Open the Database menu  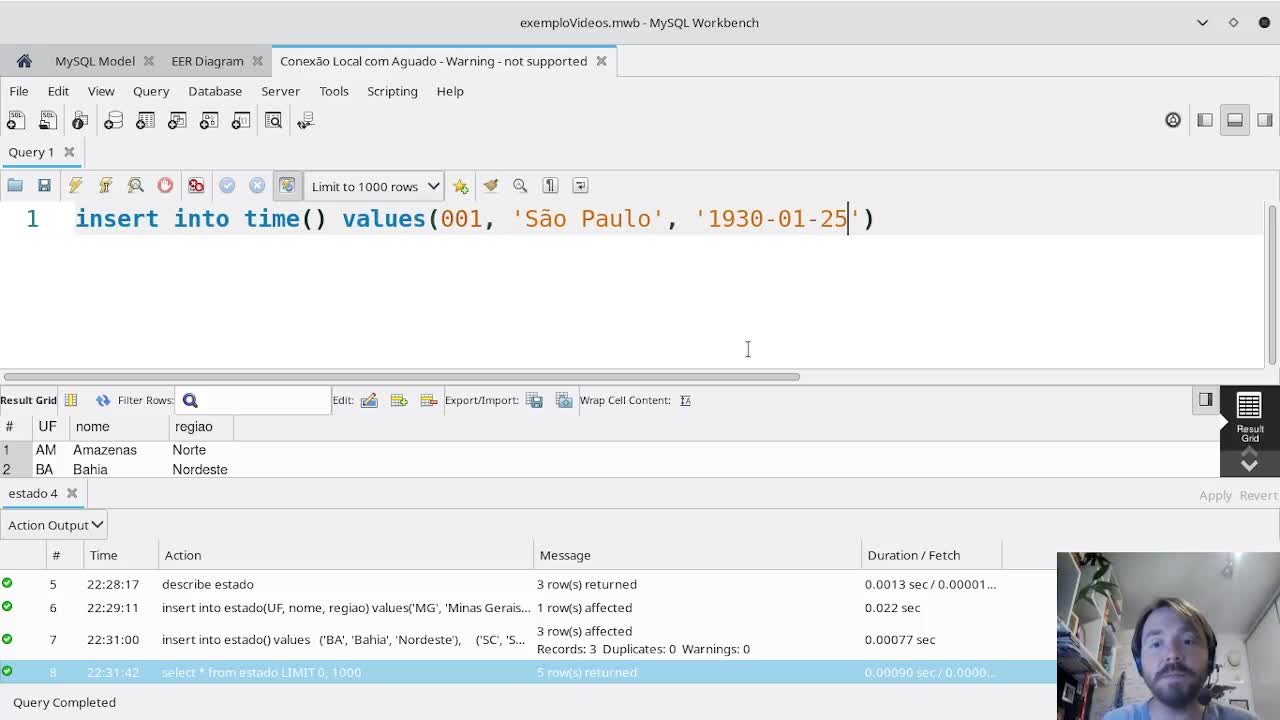coord(215,91)
